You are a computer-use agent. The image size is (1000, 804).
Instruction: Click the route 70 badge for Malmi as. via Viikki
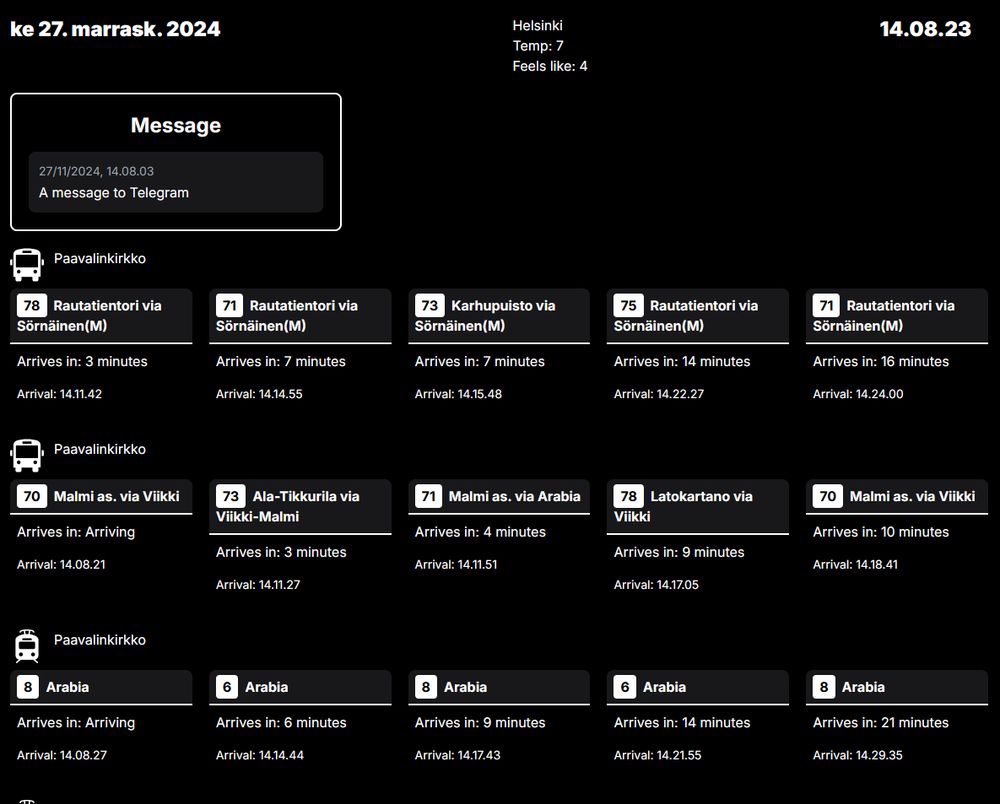31,496
